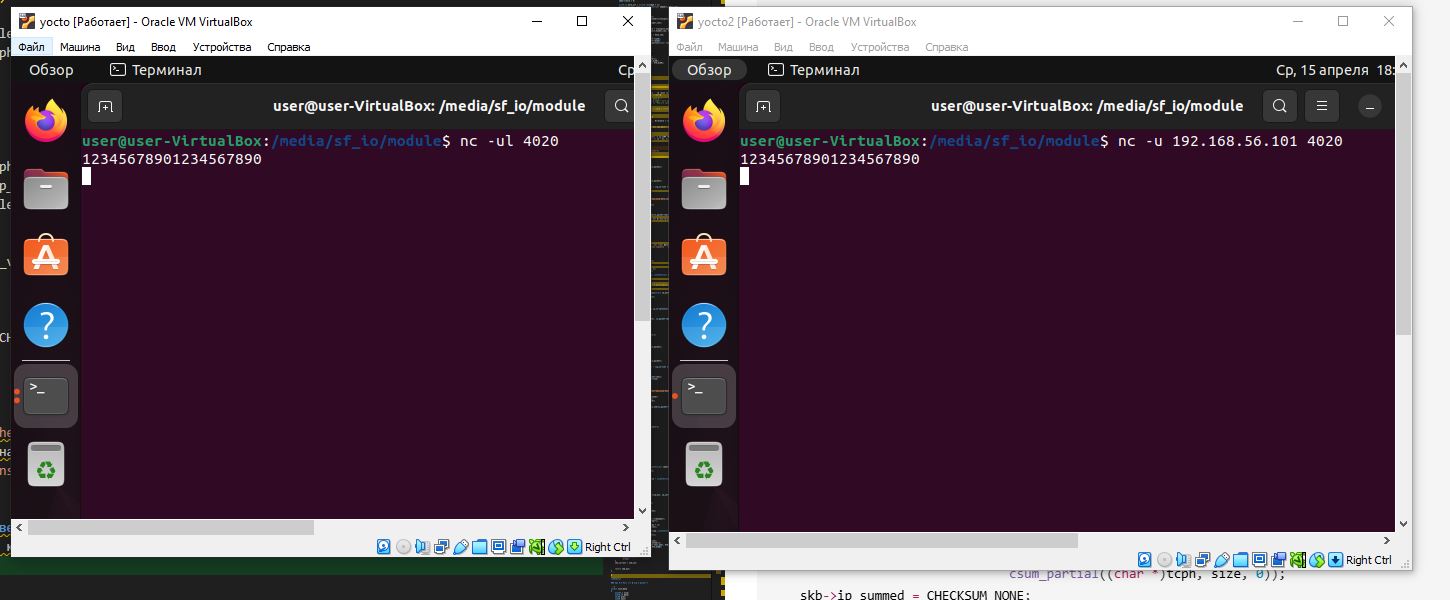
Task: Open green CPU features indicator in yocto2 window
Action: coord(1298,560)
